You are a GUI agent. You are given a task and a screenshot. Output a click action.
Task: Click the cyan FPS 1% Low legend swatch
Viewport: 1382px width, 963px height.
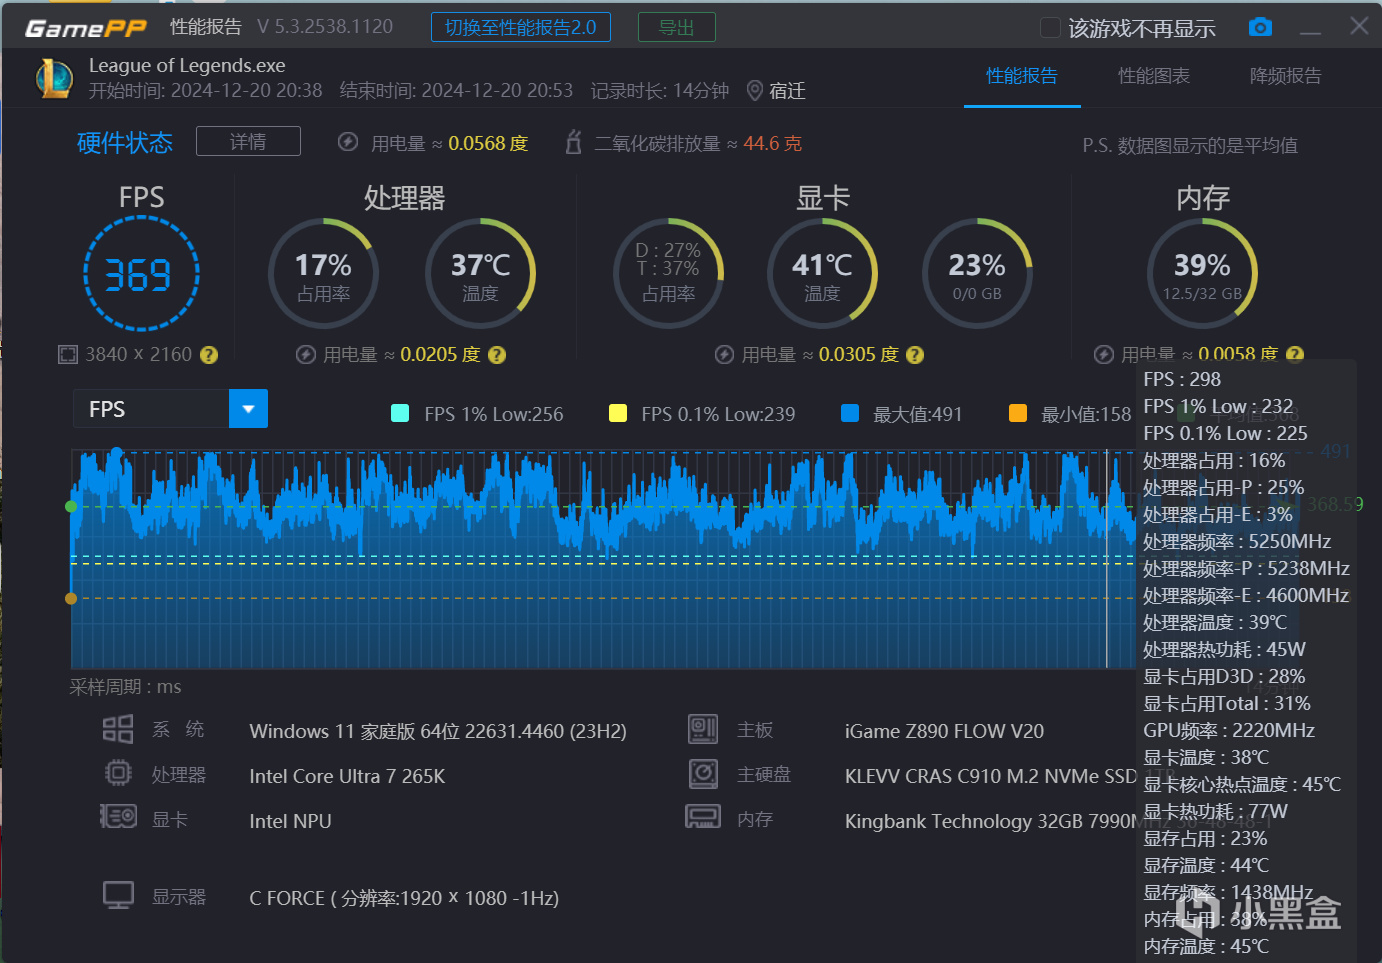coord(400,413)
